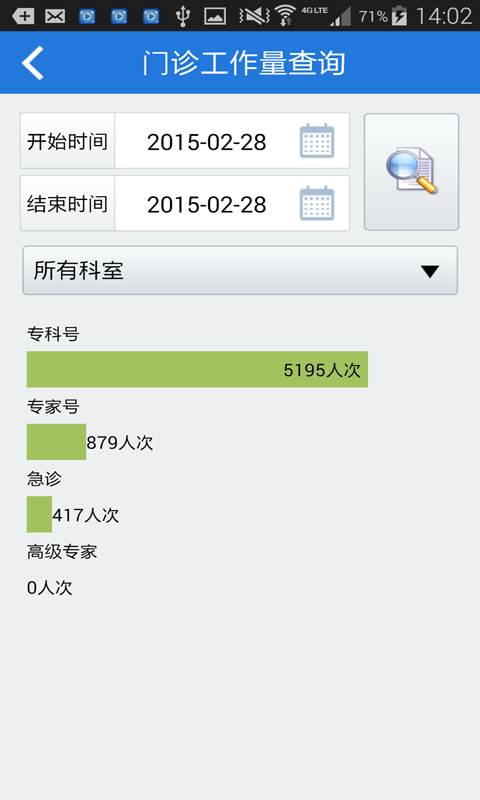
Task: Tap the 结束时间 label
Action: (67, 204)
